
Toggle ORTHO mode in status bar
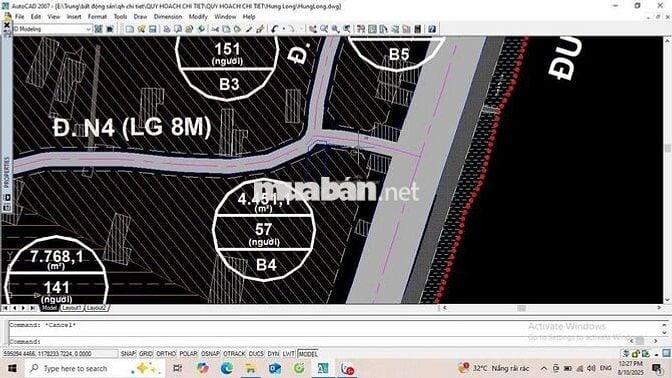(166, 354)
